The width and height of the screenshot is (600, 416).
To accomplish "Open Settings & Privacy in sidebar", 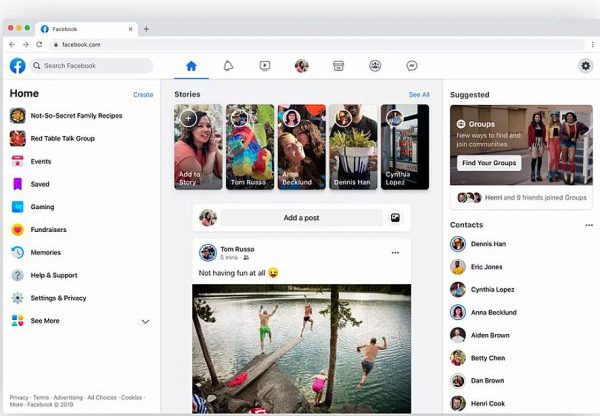I will [58, 298].
